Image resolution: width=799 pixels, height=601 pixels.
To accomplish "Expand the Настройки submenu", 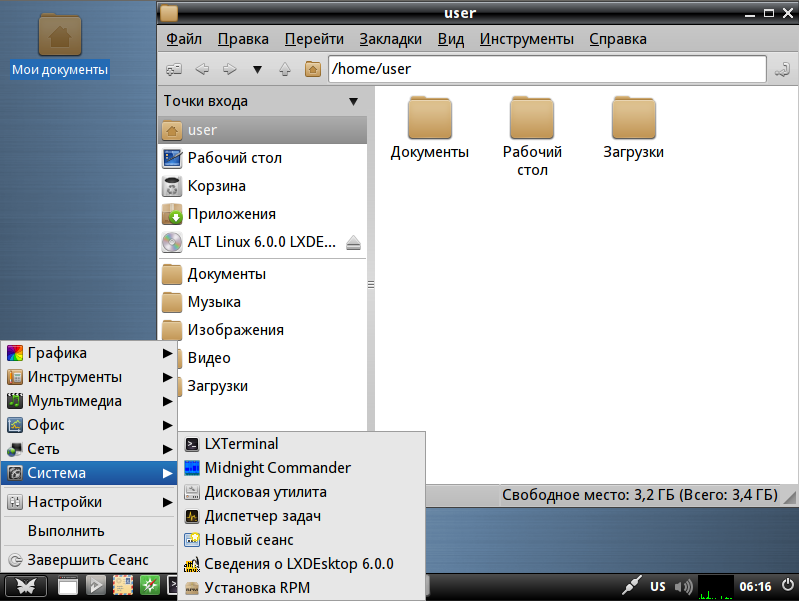I will pyautogui.click(x=90, y=502).
